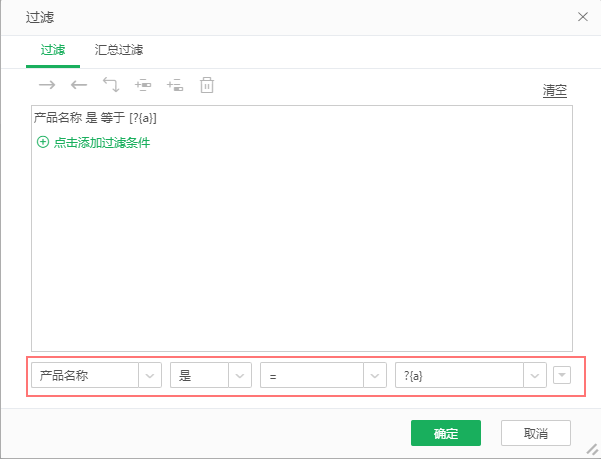The width and height of the screenshot is (601, 459).
Task: Expand the 是 condition dropdown
Action: (239, 375)
